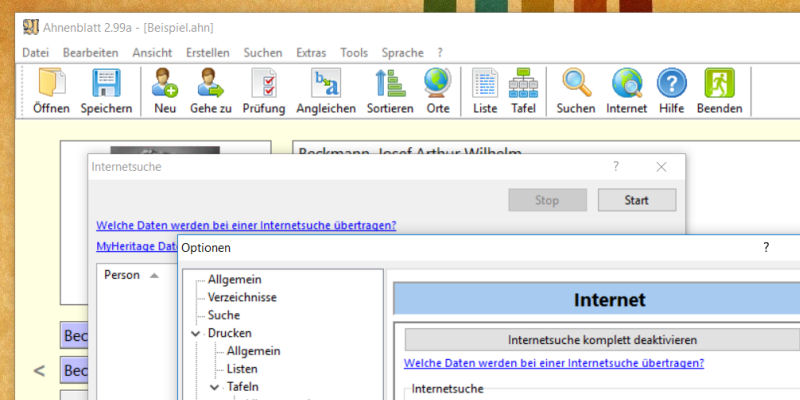Run the Prüfung check icon
Image resolution: width=800 pixels, height=400 pixels.
[x=264, y=91]
